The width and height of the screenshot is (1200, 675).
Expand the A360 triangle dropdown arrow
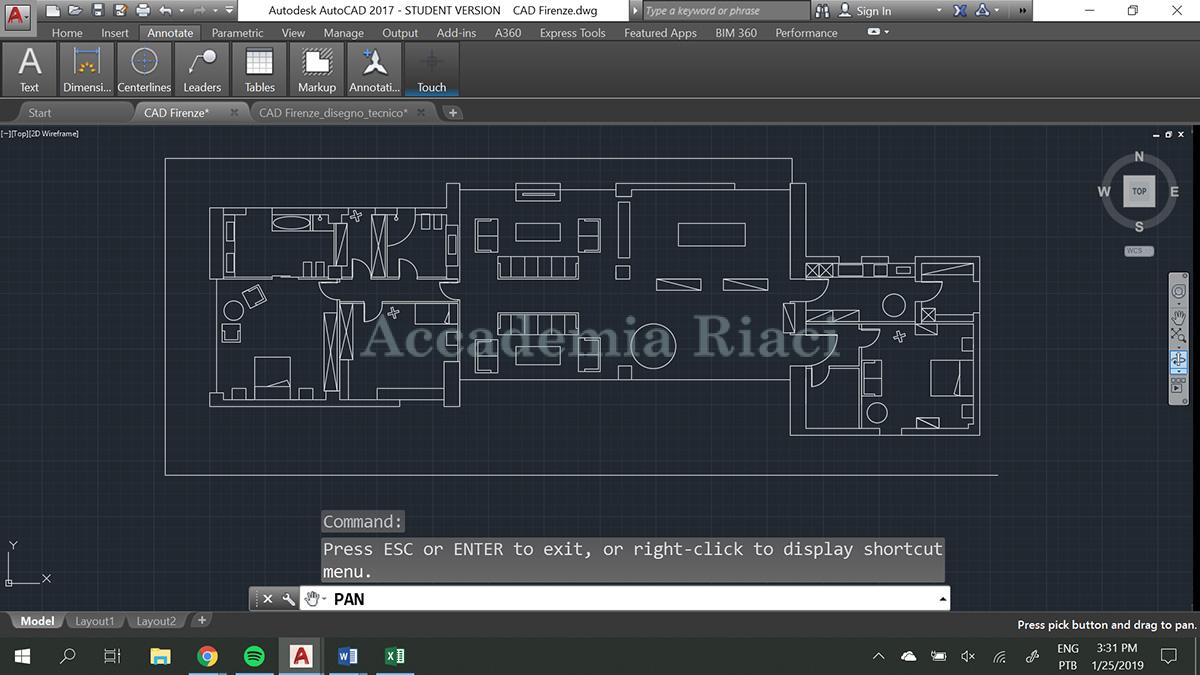click(996, 11)
